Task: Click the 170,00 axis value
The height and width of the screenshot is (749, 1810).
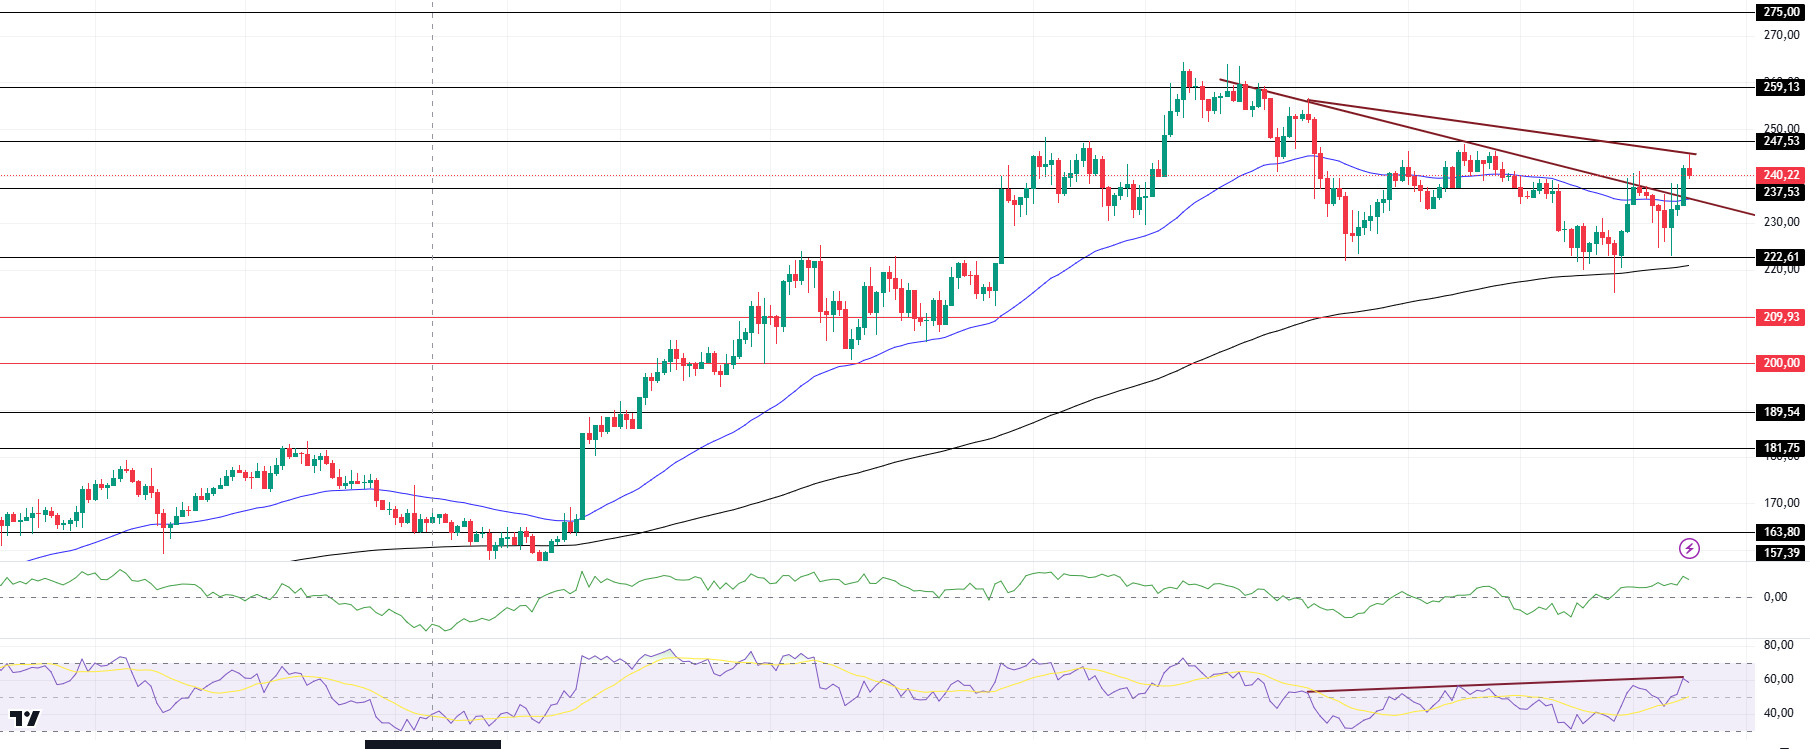Action: click(x=1781, y=503)
